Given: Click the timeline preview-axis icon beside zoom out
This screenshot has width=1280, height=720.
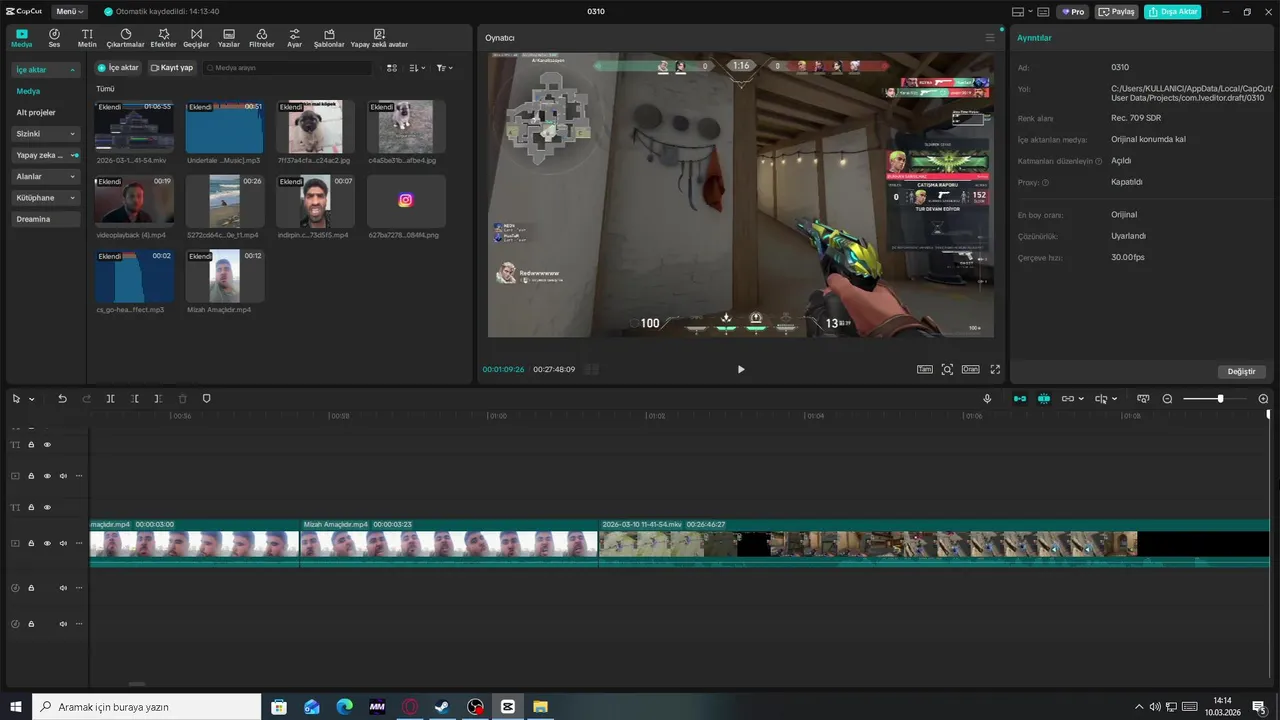Looking at the screenshot, I should pyautogui.click(x=1143, y=399).
